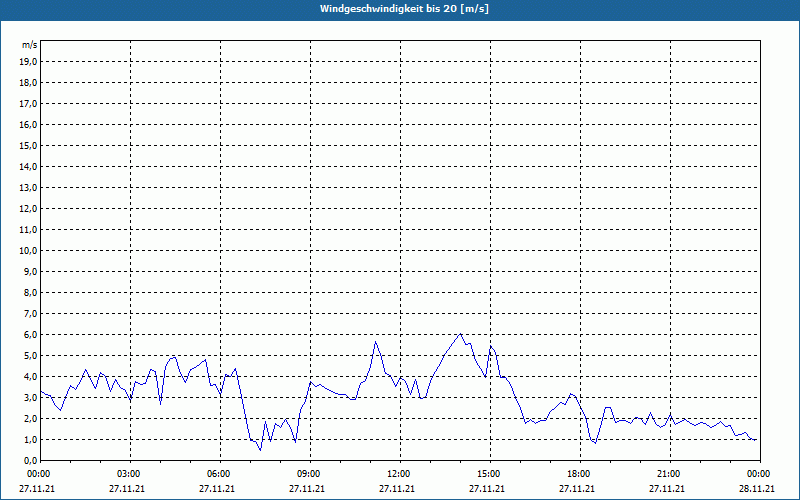
Task: Click the 11,0 y-axis label
Action: click(x=28, y=230)
